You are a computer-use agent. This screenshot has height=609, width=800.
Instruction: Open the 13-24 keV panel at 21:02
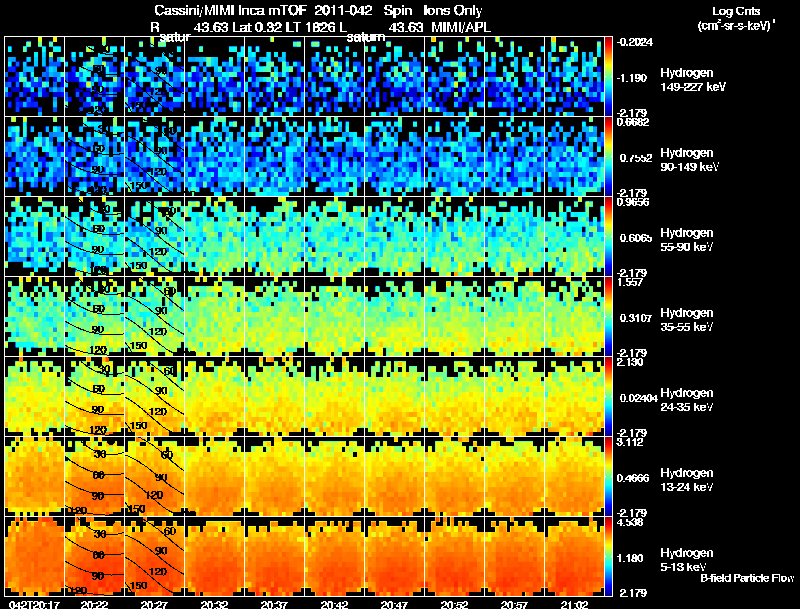point(574,477)
